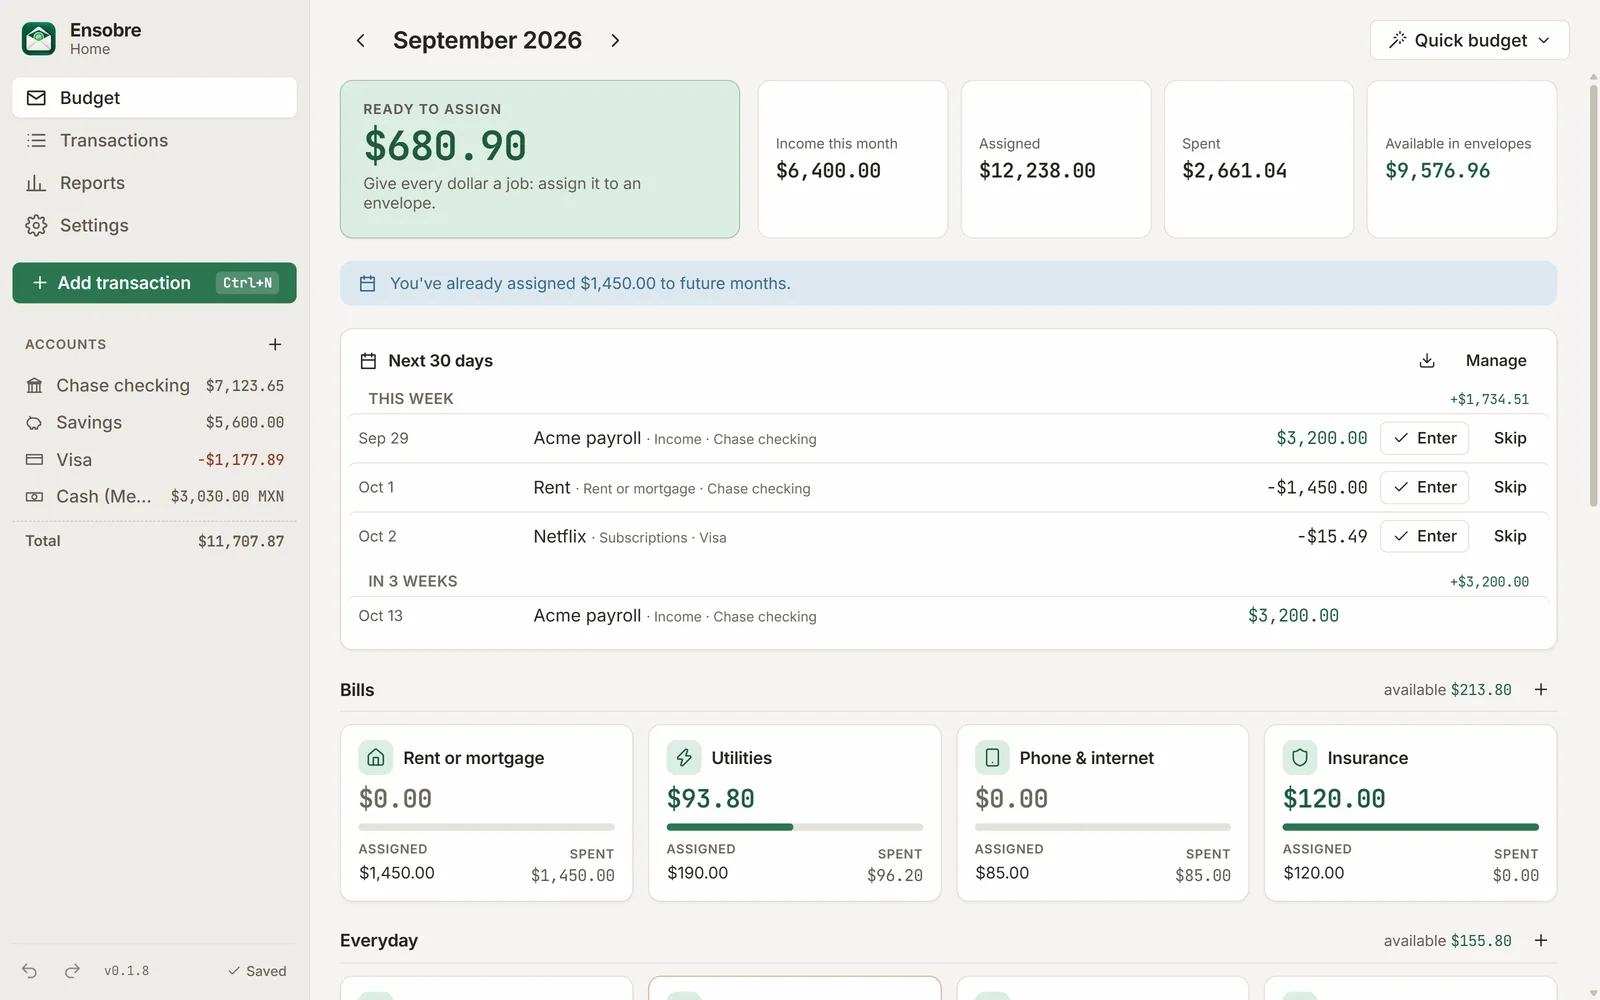Screen dimensions: 1600x1000
Task: Open the Transactions navigation item
Action: pos(154,140)
